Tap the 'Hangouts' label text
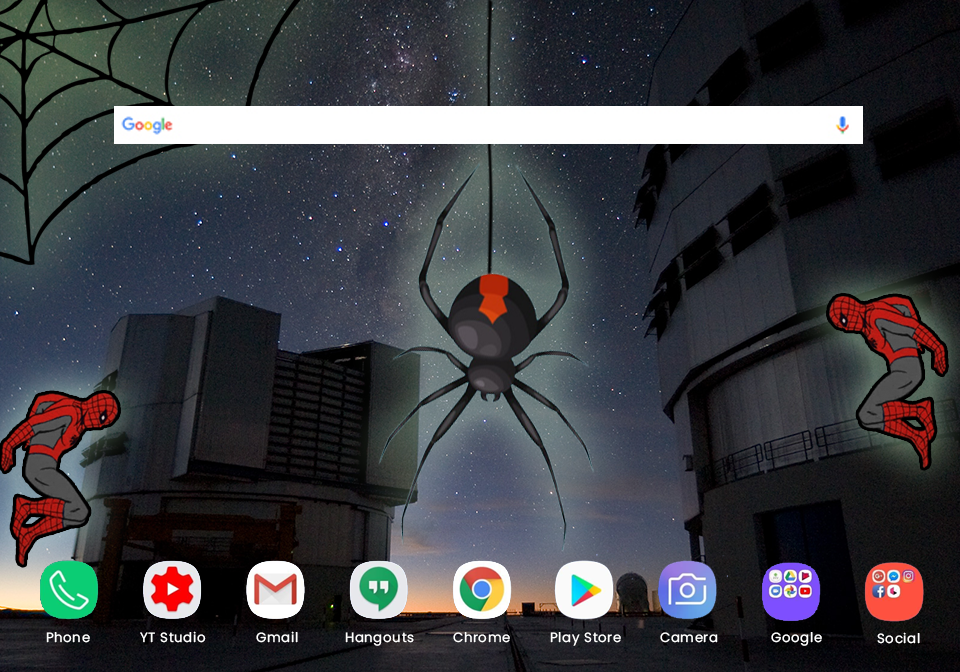 tap(379, 638)
